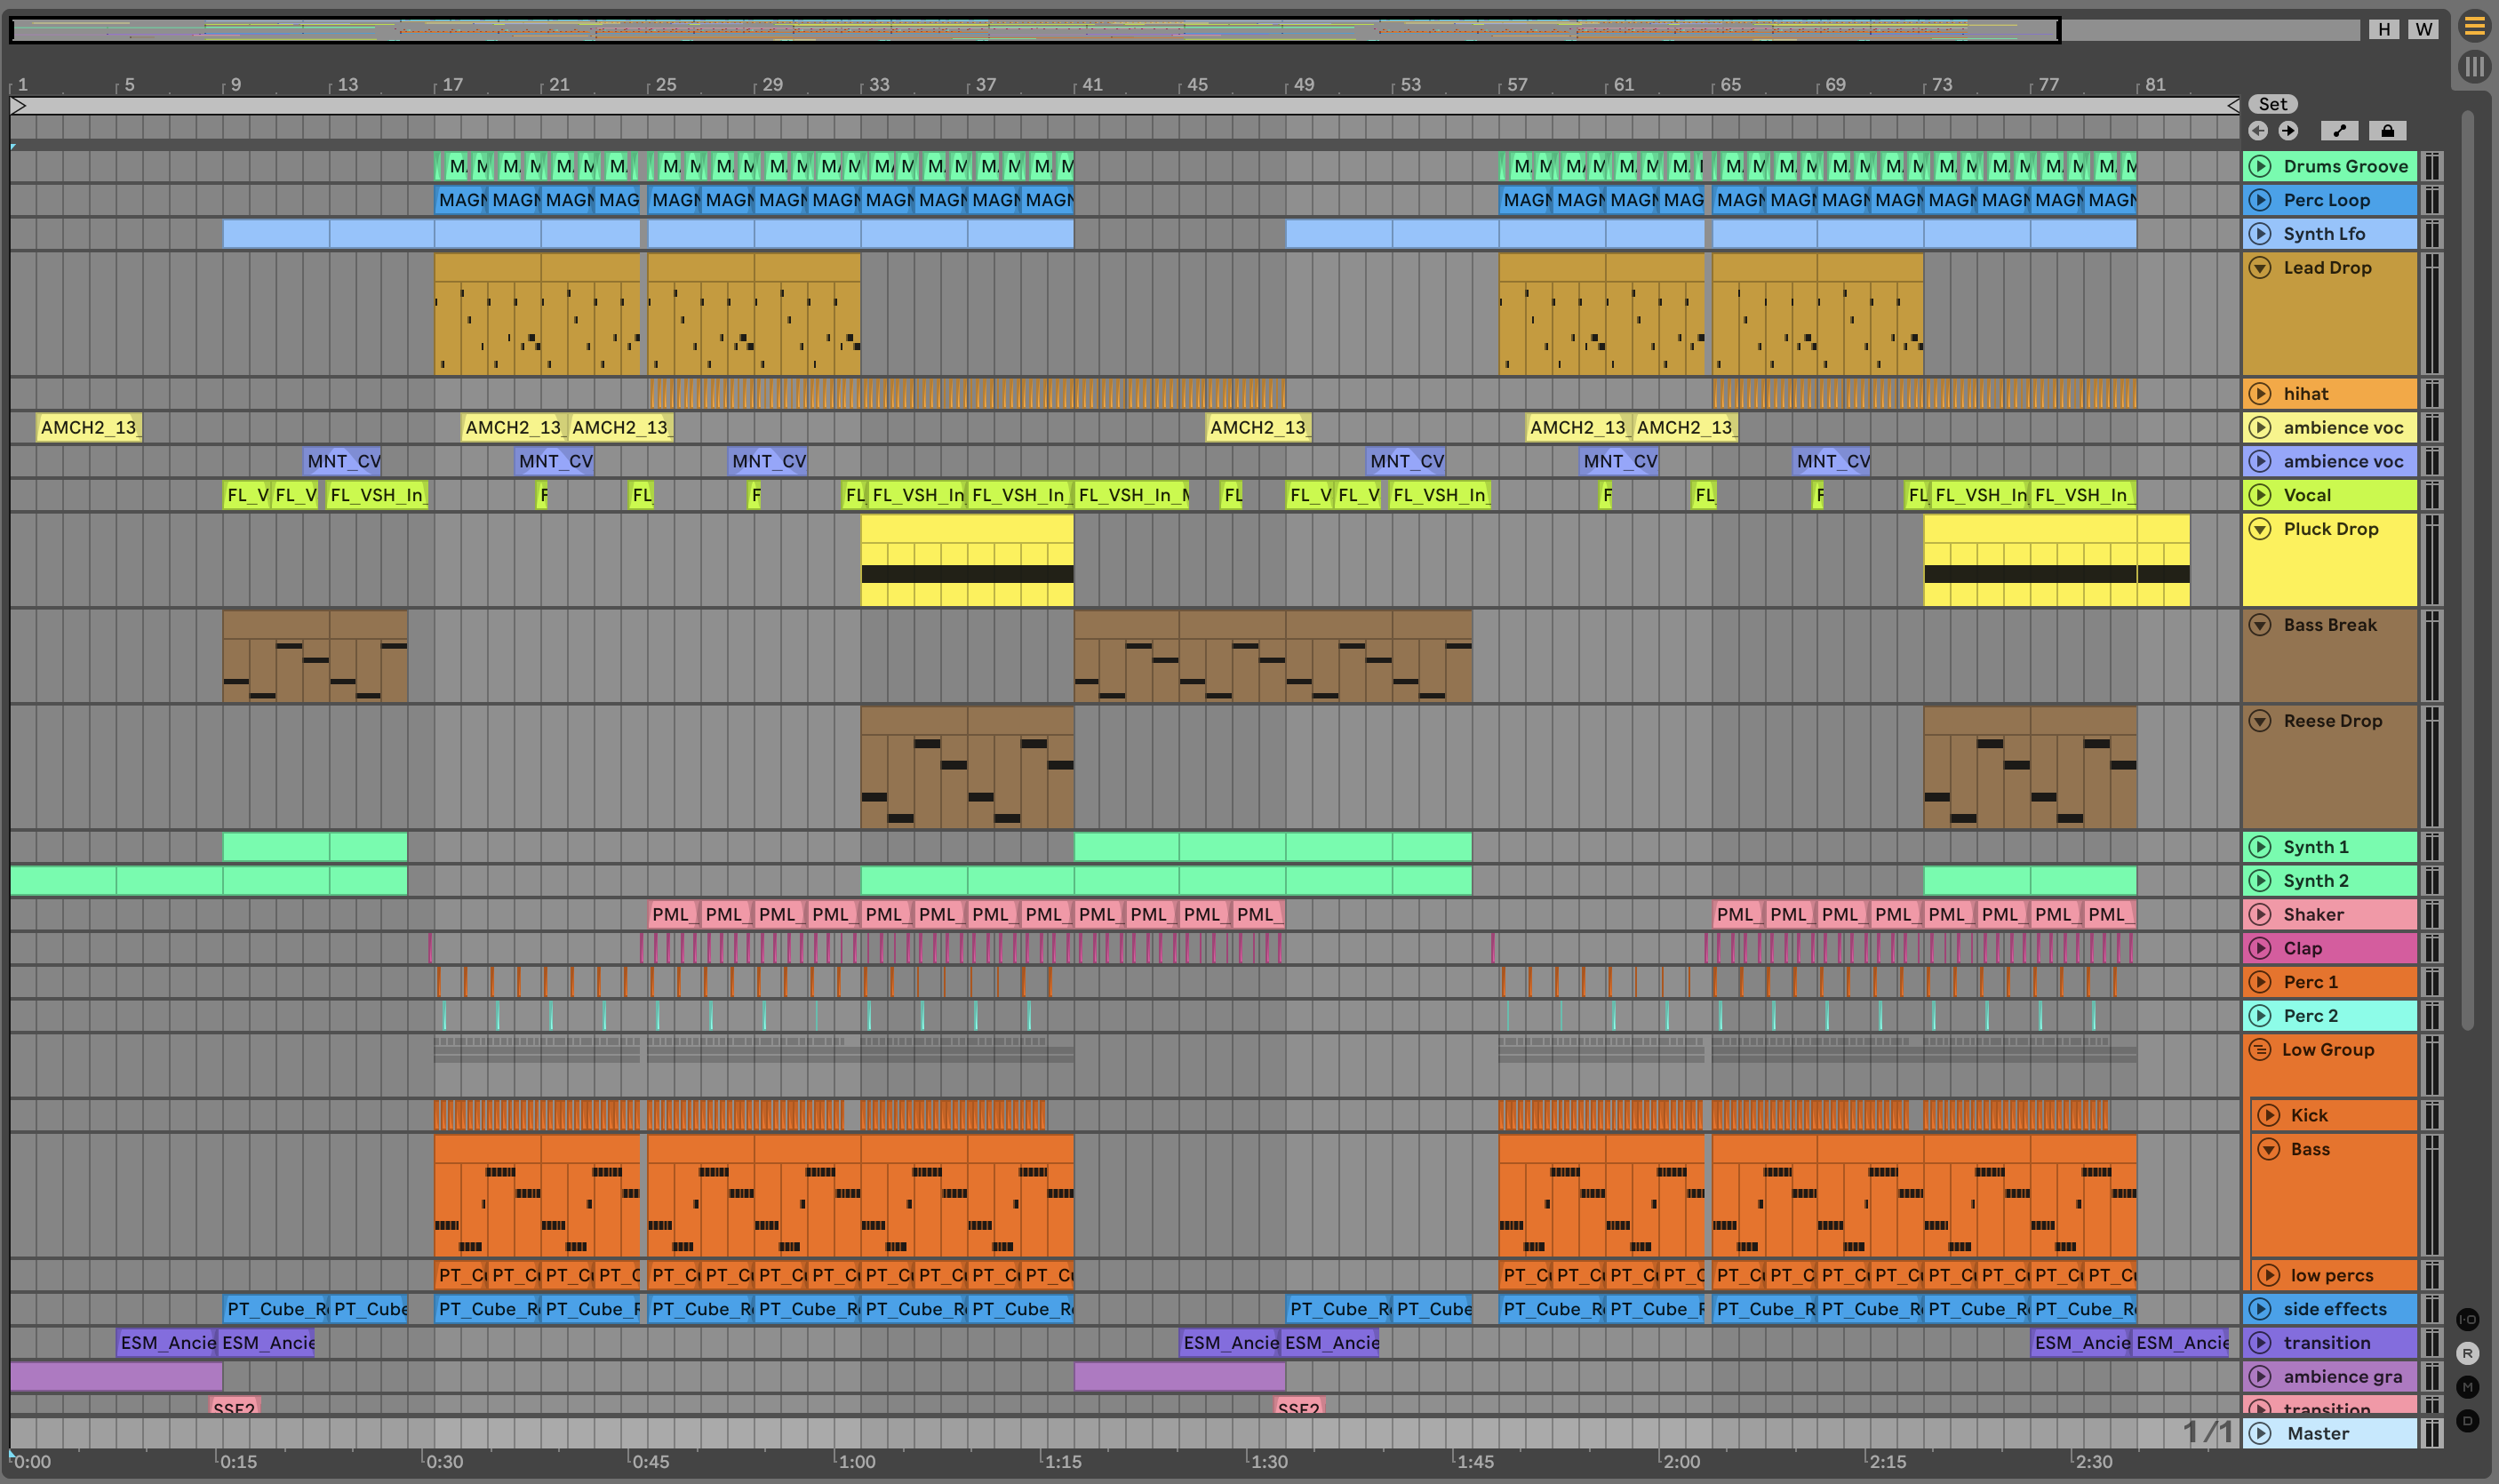Toggle the Lock Envelopes padlock icon
This screenshot has height=1484, width=2499.
click(2387, 131)
